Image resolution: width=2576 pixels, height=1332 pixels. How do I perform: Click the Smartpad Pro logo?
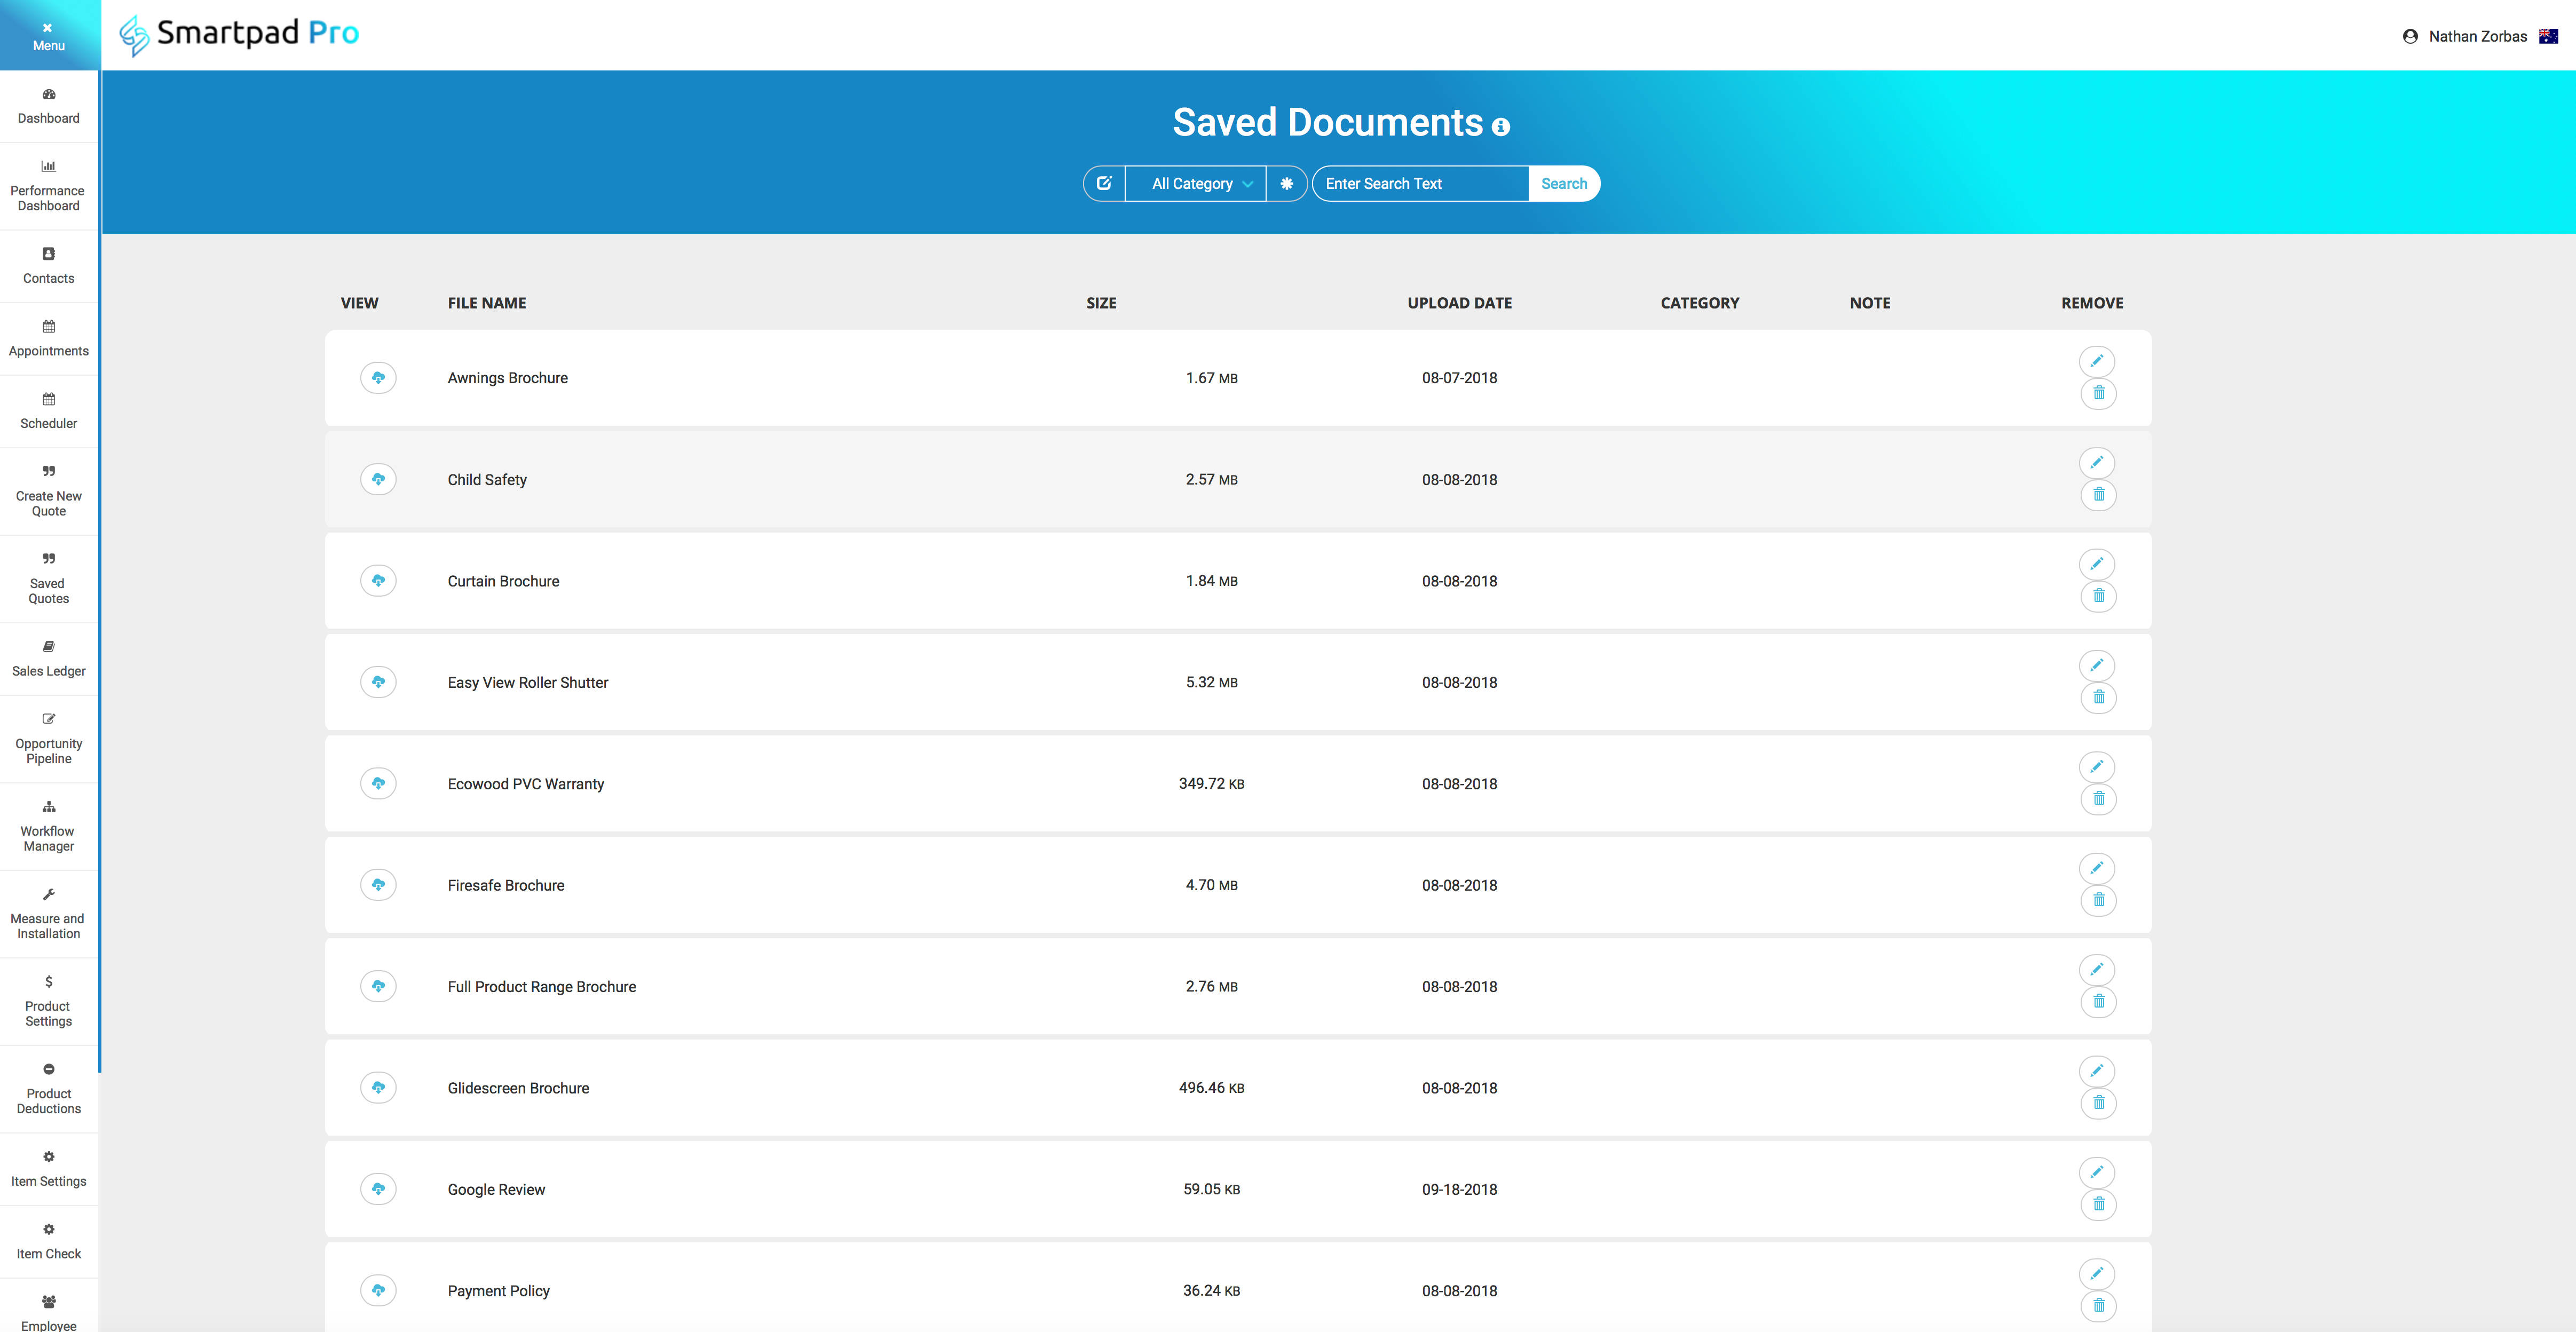tap(239, 35)
